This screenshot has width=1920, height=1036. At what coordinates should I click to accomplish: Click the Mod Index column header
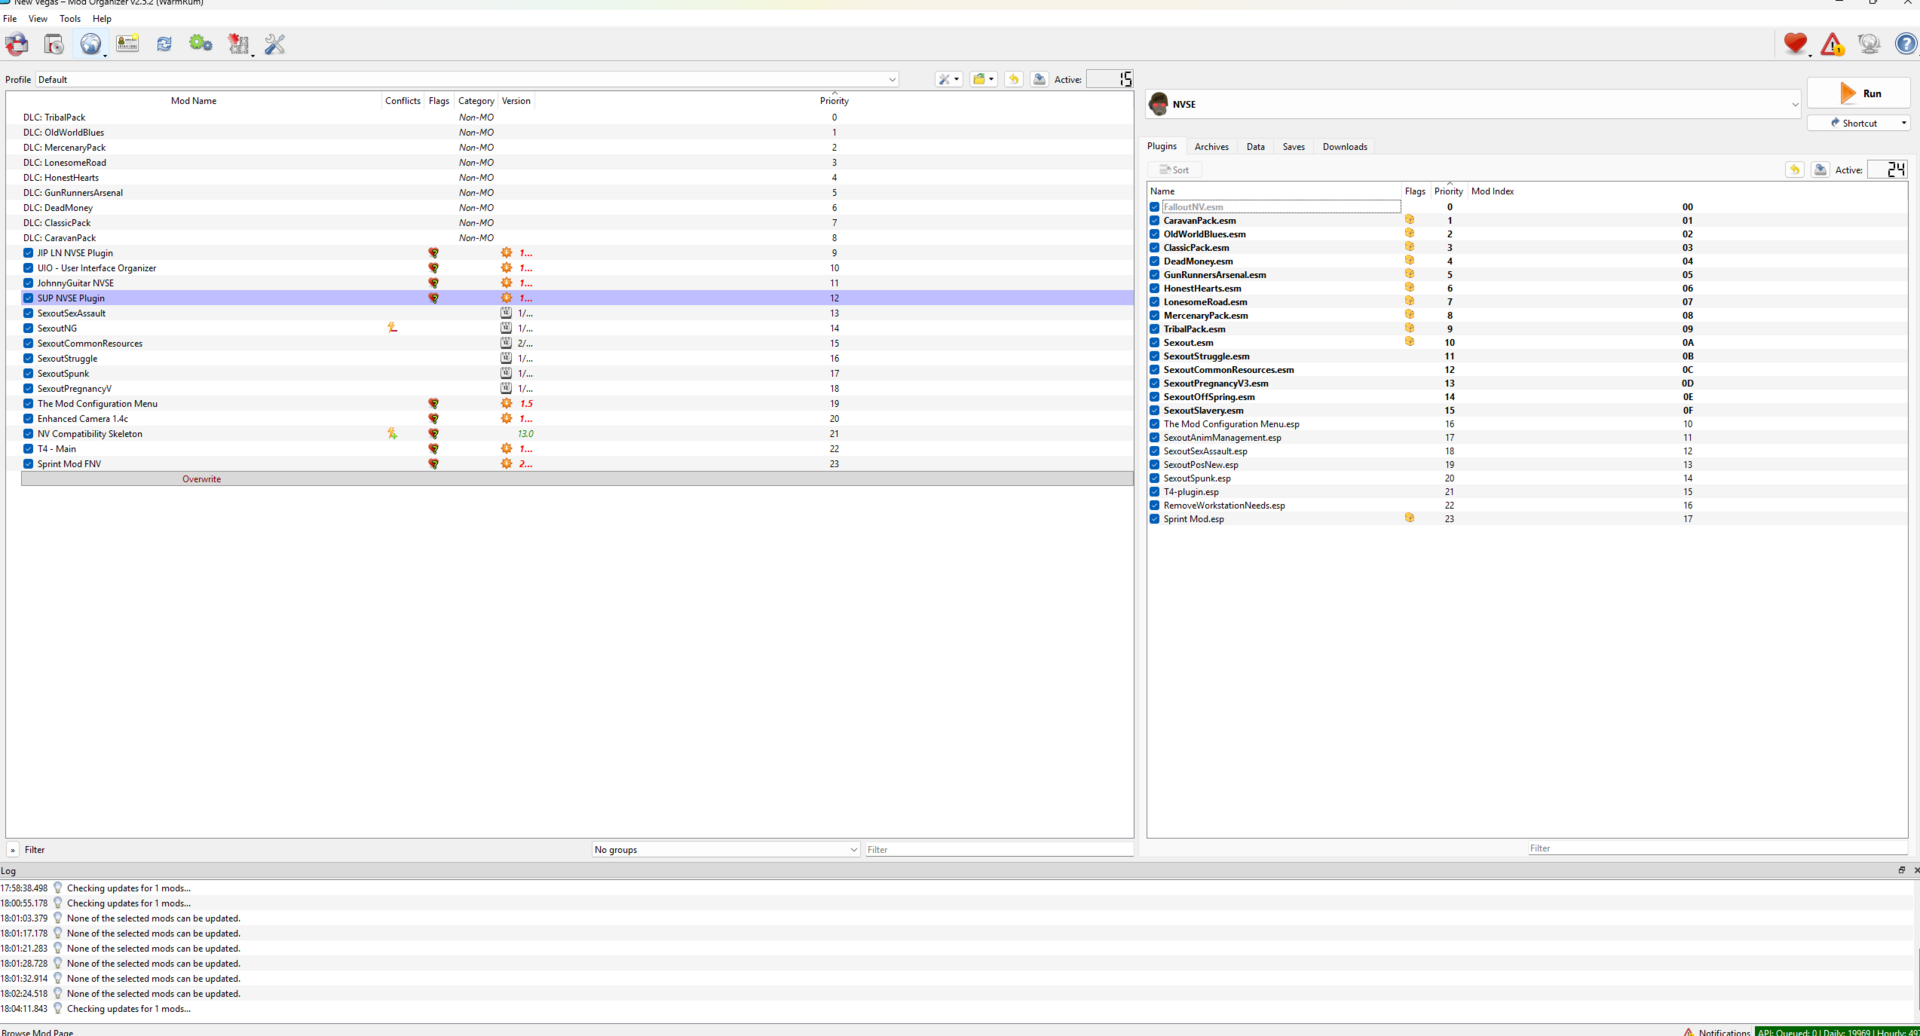[x=1492, y=191]
